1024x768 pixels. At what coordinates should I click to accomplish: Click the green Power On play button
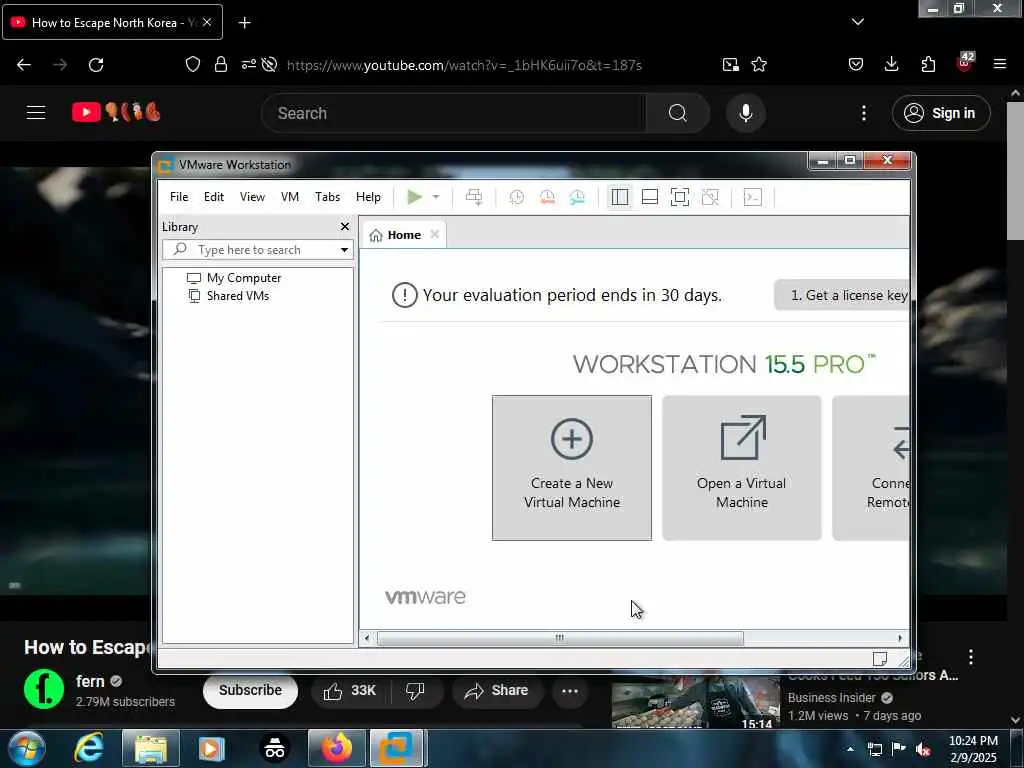click(414, 197)
